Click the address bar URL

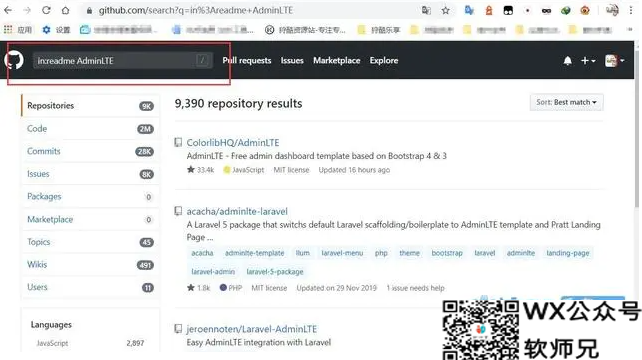pyautogui.click(x=196, y=10)
